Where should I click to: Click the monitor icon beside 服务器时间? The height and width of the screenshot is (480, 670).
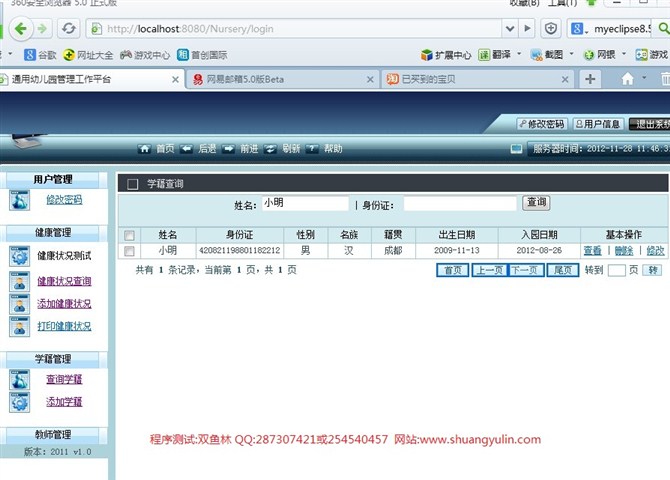517,149
